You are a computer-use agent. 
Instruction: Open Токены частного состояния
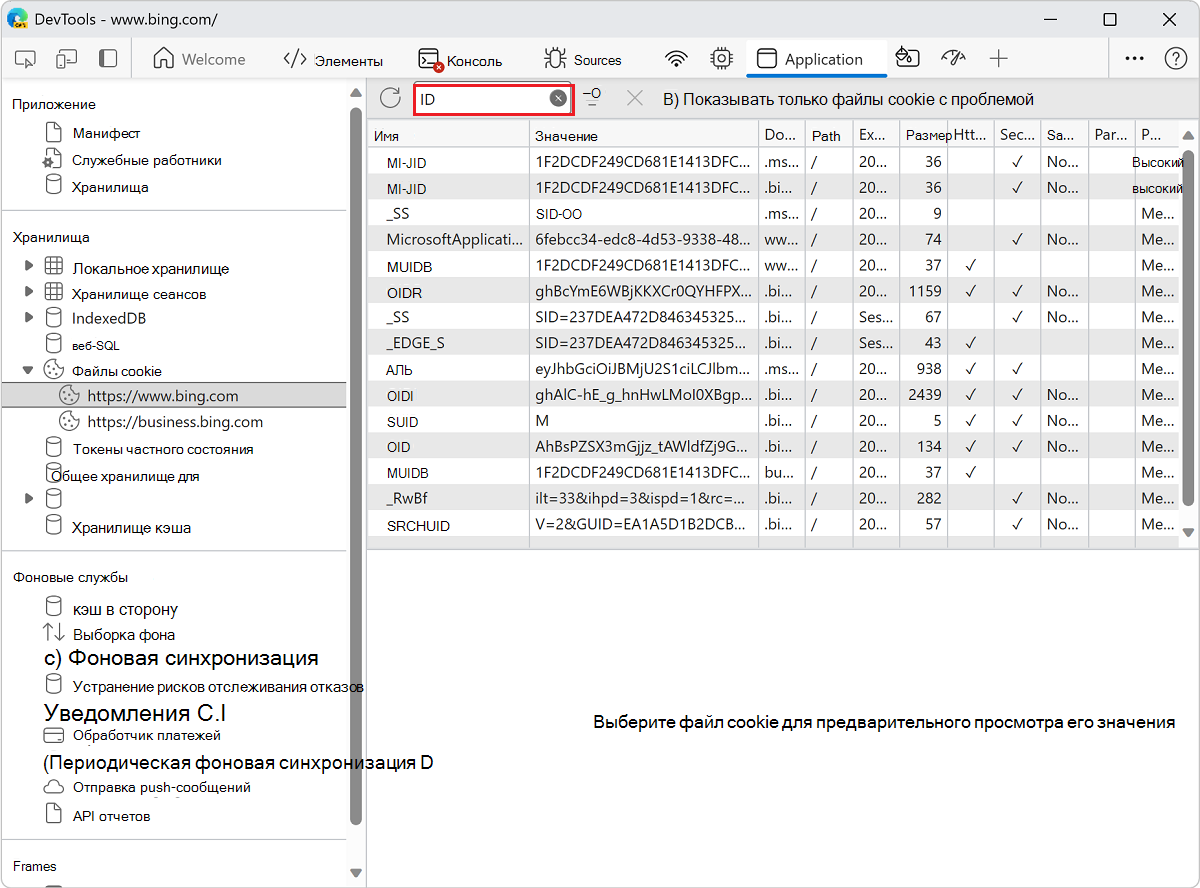pos(162,449)
